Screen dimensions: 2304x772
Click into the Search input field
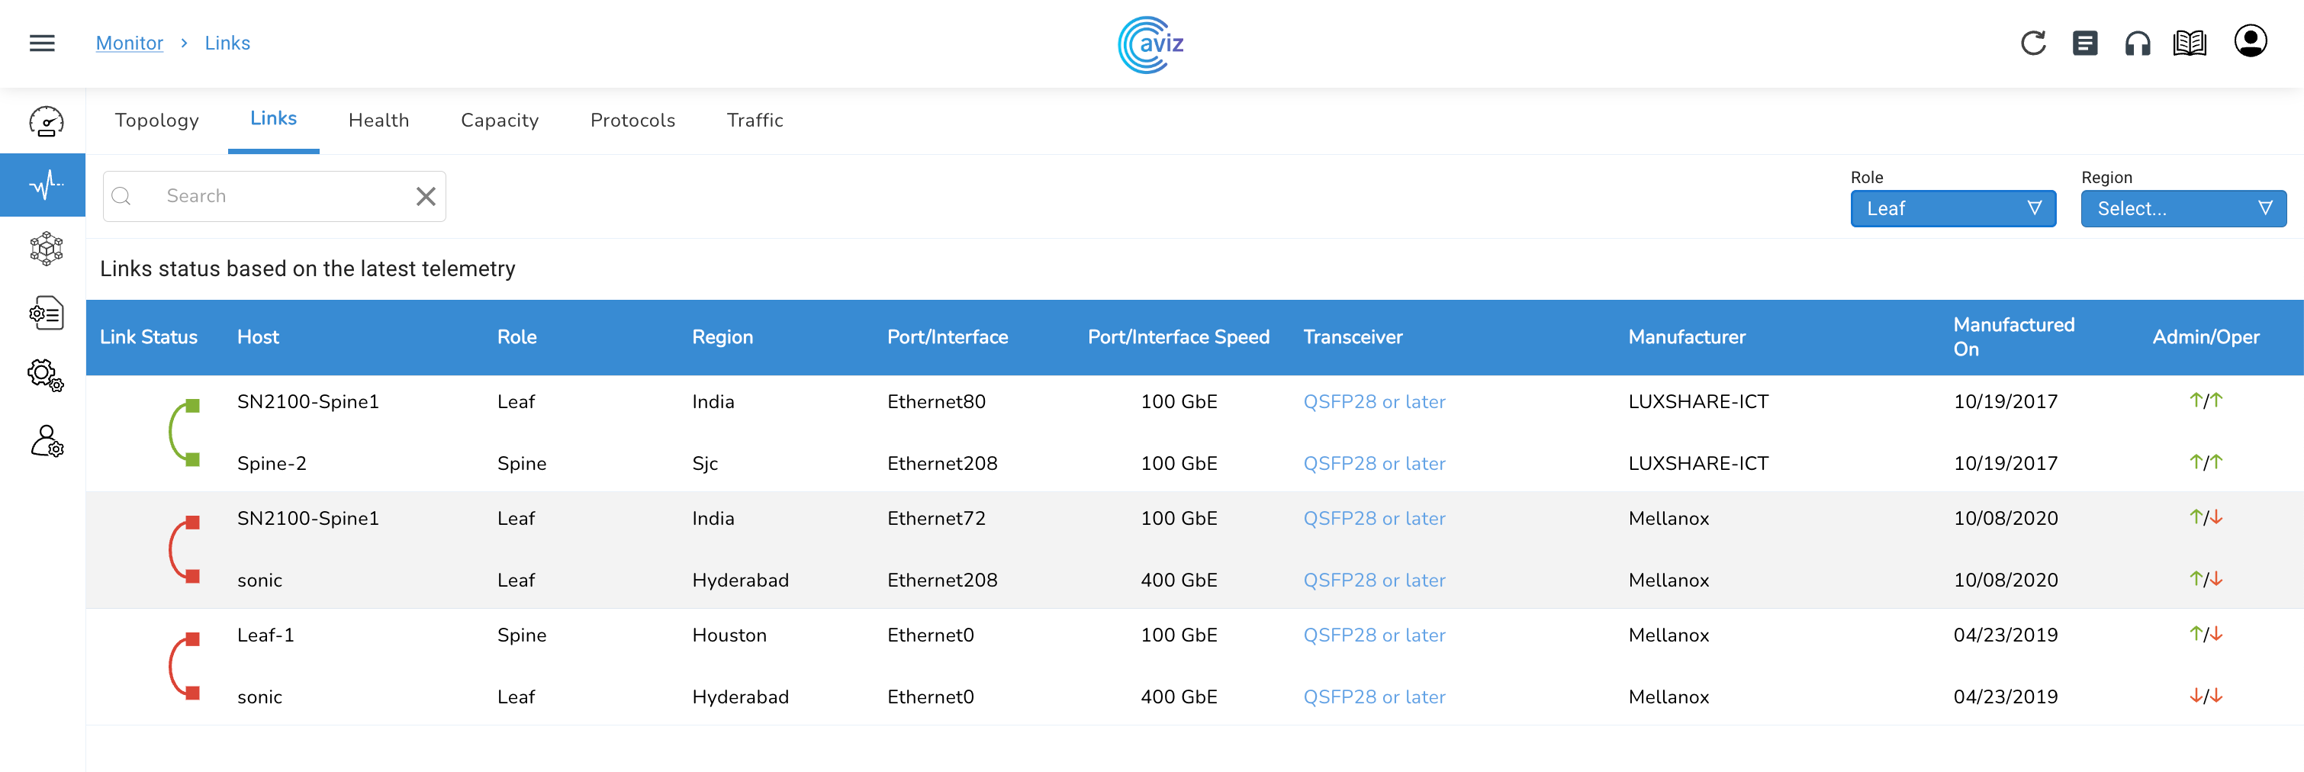click(280, 196)
